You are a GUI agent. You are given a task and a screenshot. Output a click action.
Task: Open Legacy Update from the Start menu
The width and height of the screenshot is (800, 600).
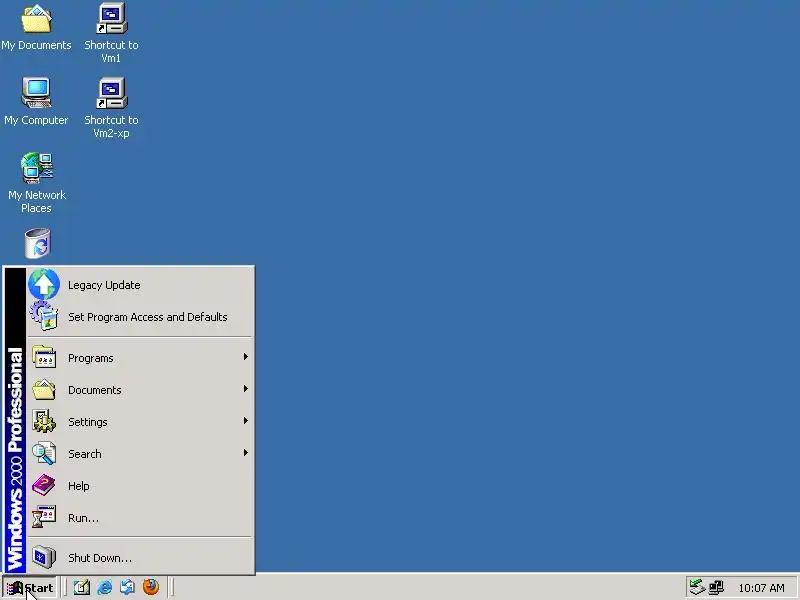140,285
